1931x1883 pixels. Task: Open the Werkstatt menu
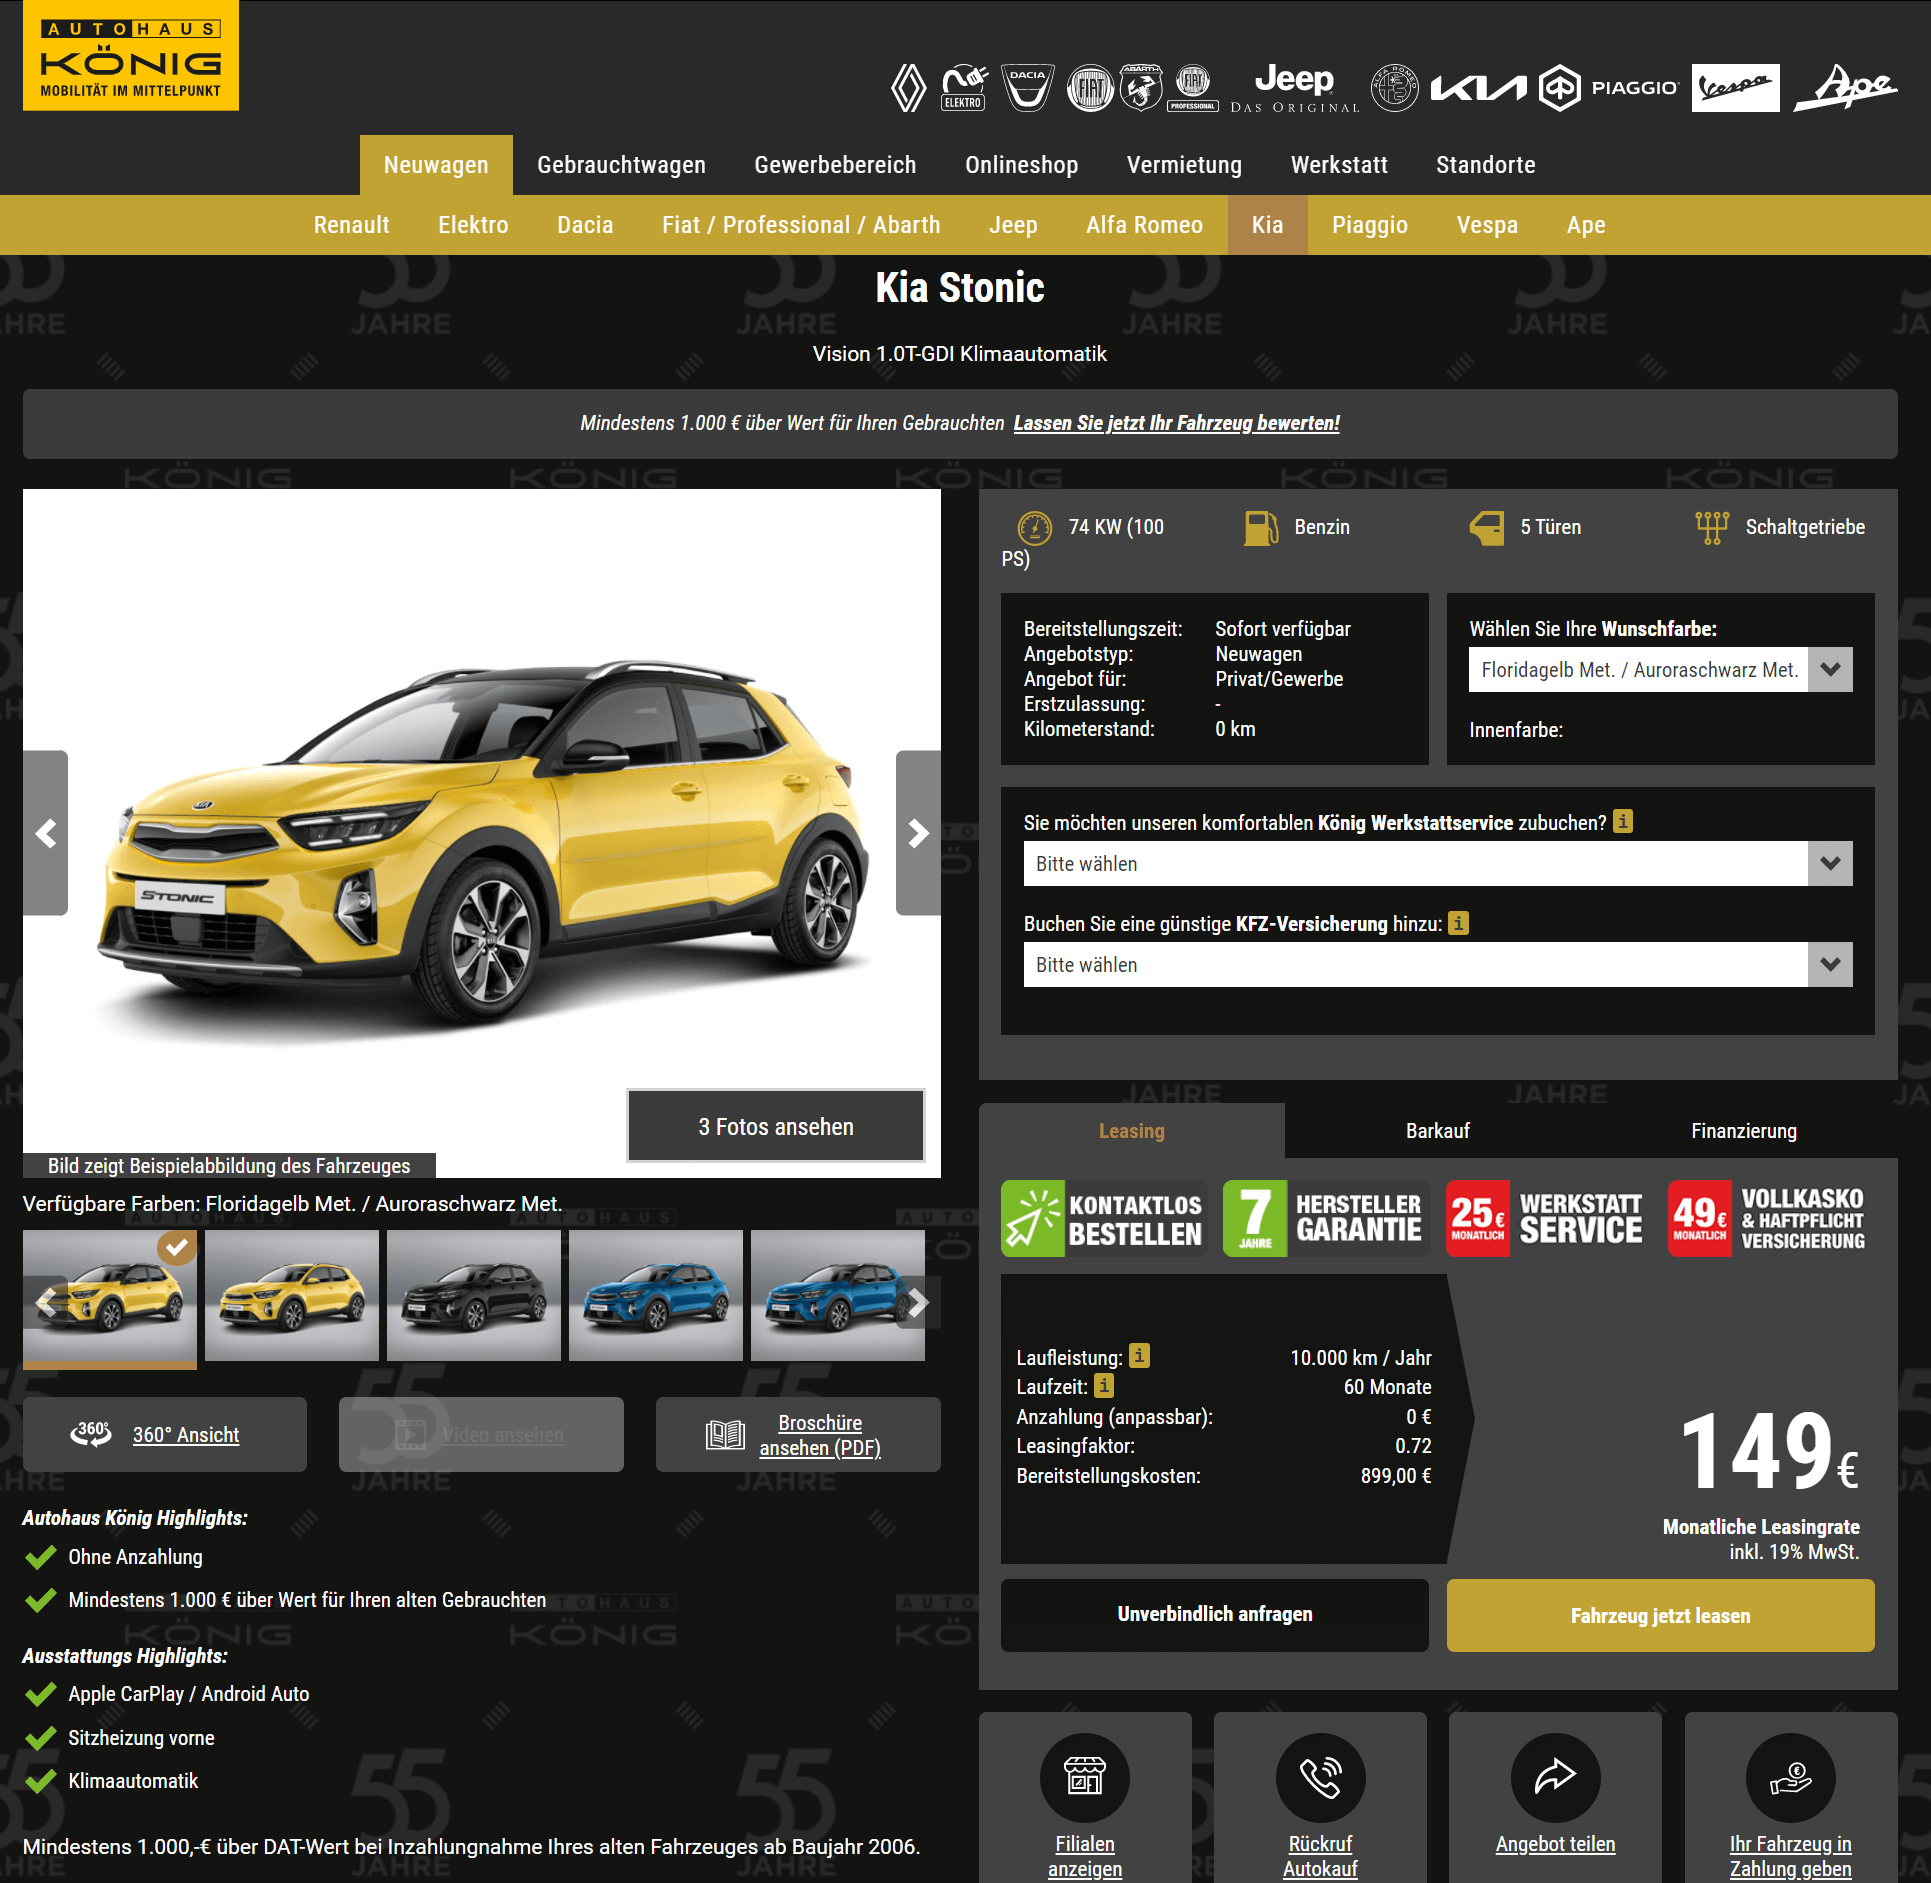pyautogui.click(x=1339, y=165)
